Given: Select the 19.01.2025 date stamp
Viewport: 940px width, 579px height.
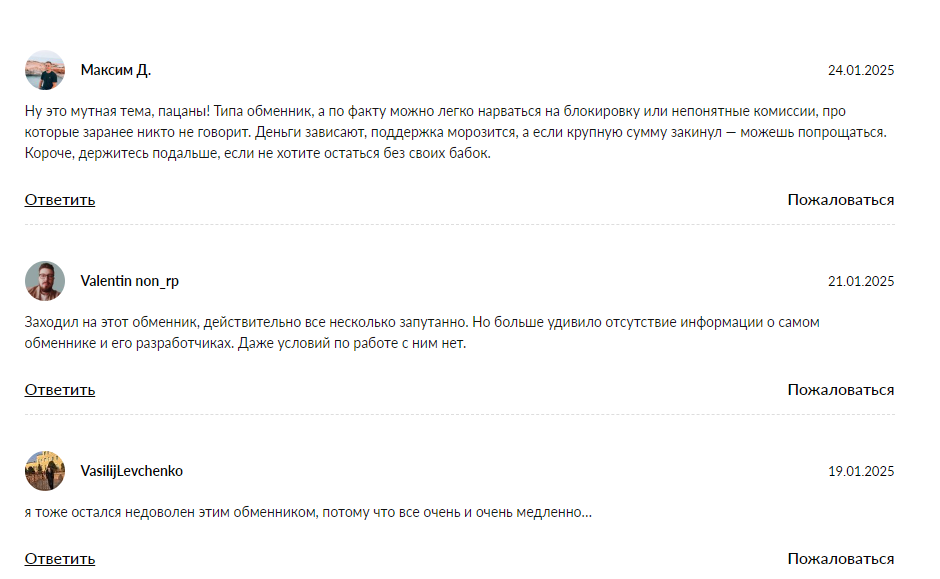Looking at the screenshot, I should coord(860,471).
